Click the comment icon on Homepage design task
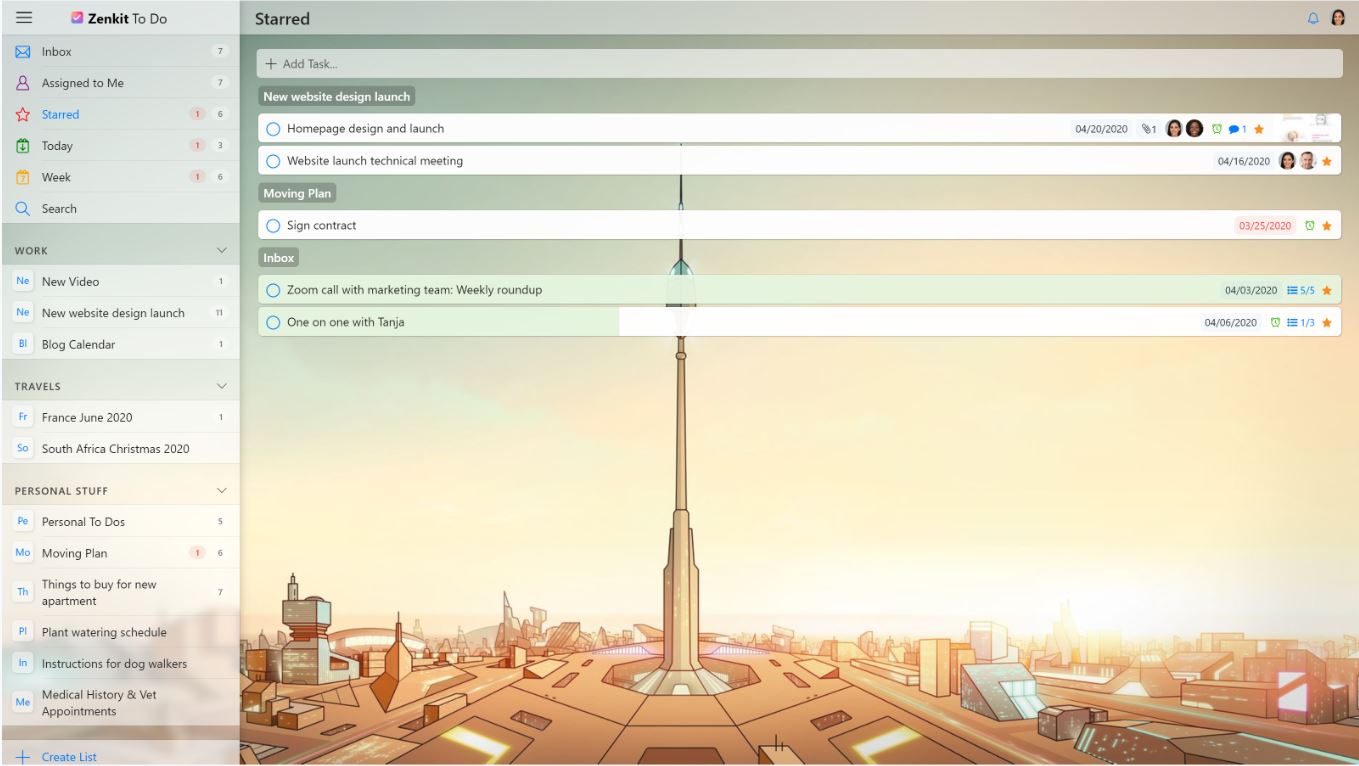 (1233, 129)
